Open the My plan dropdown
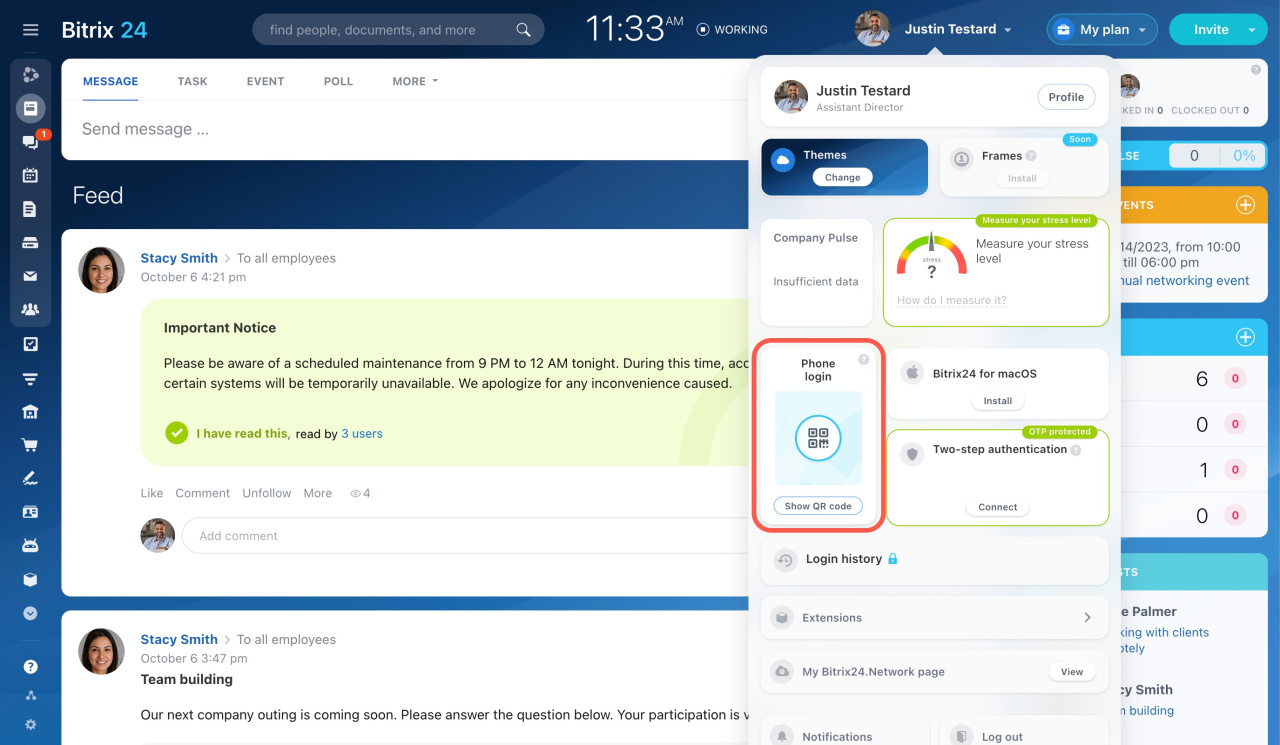The height and width of the screenshot is (745, 1280). click(1102, 30)
